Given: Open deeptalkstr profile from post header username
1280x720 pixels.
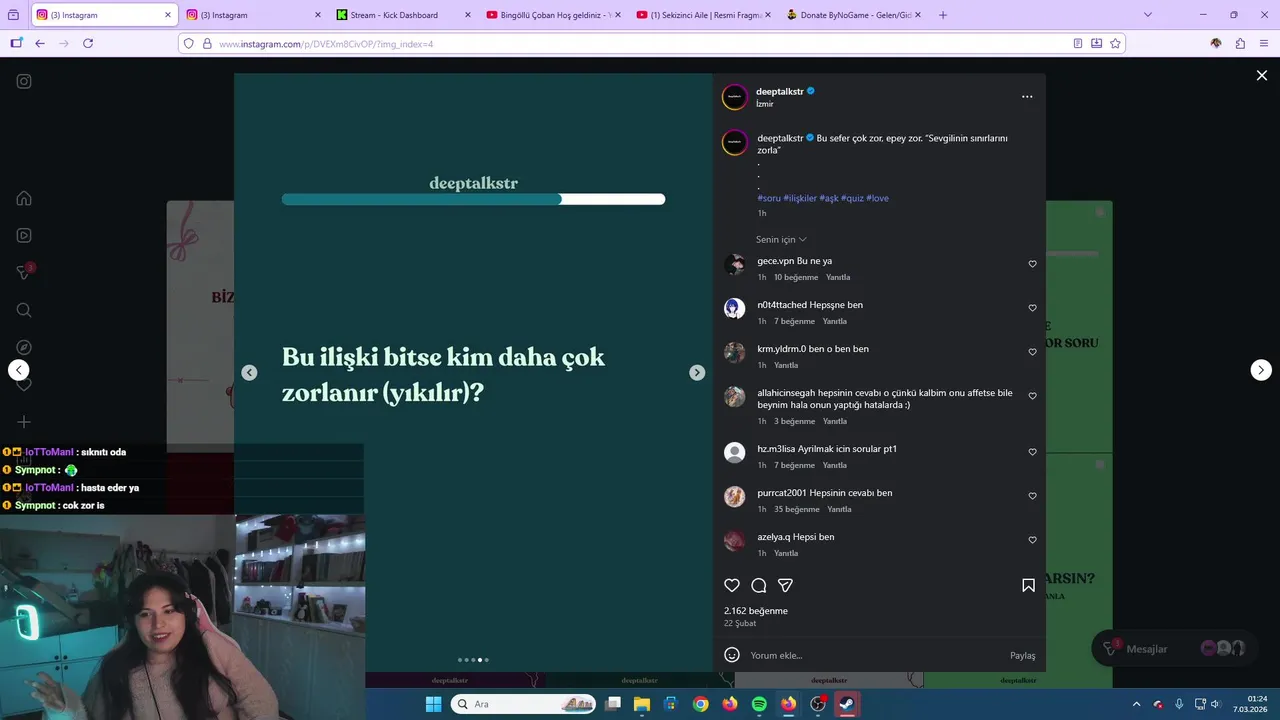Looking at the screenshot, I should click(x=779, y=91).
